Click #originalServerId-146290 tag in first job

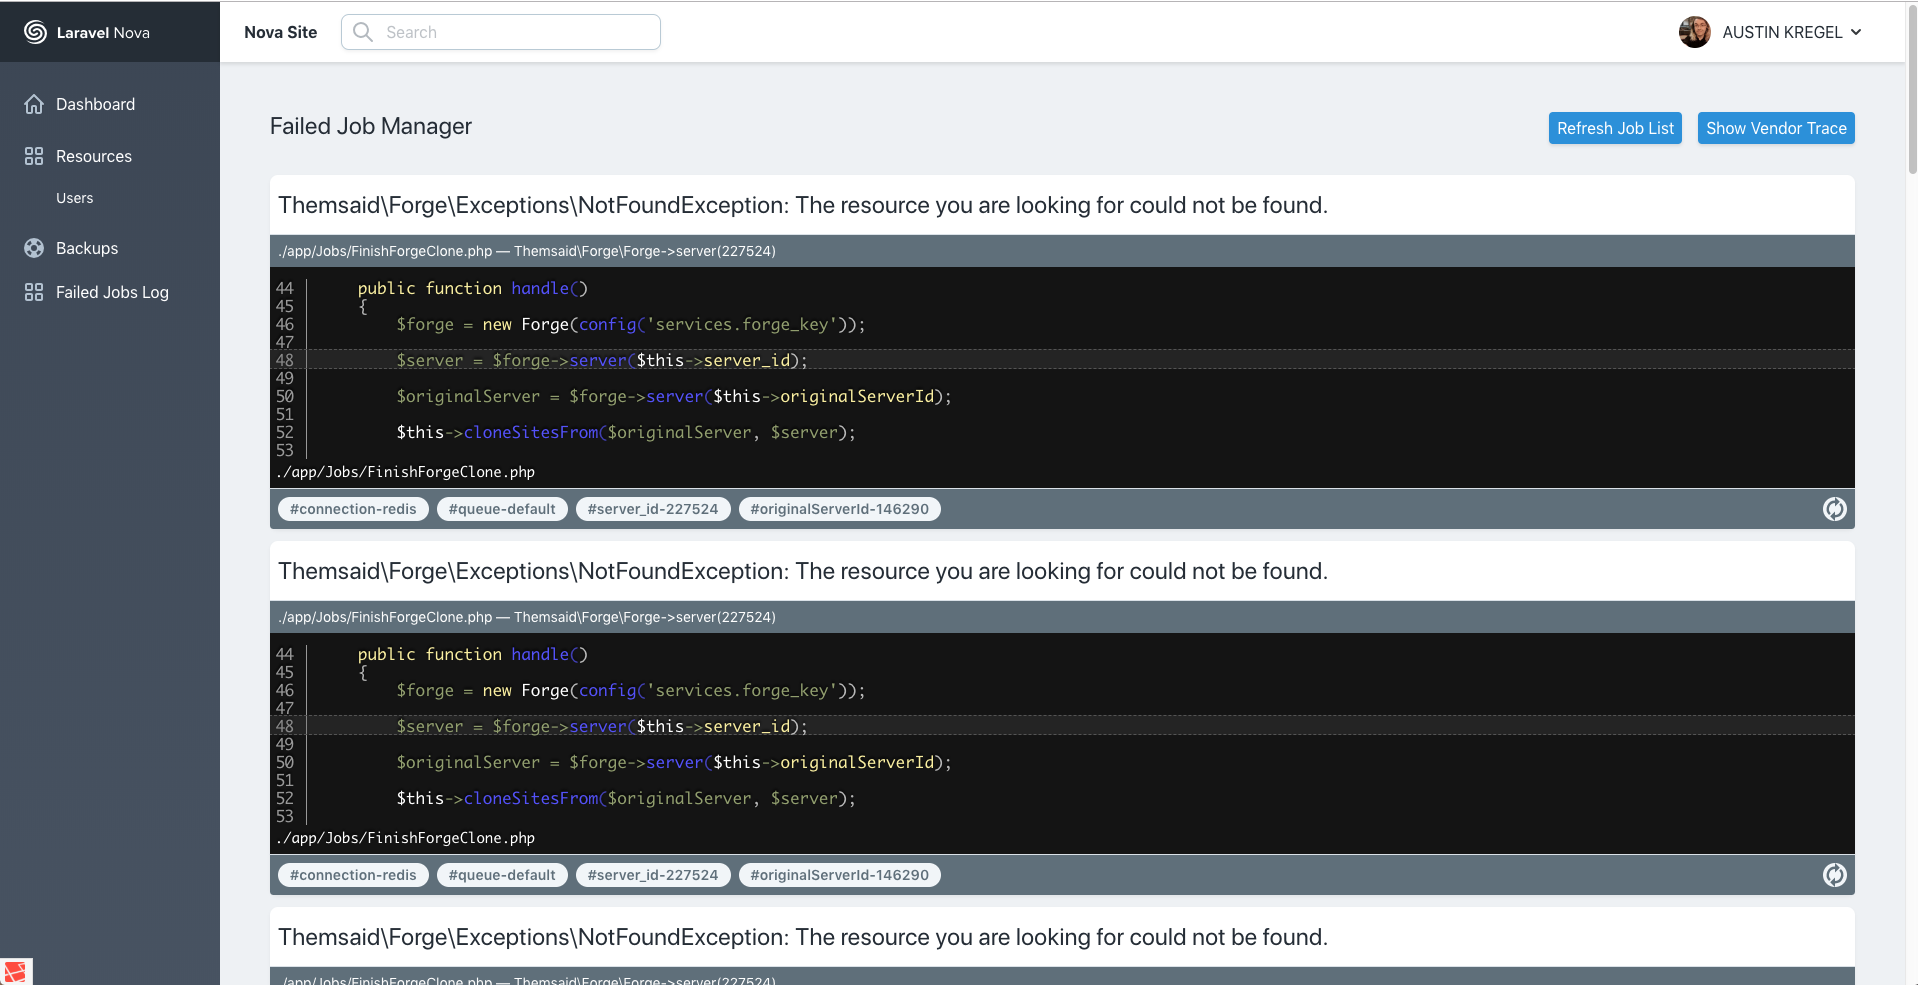coord(839,509)
